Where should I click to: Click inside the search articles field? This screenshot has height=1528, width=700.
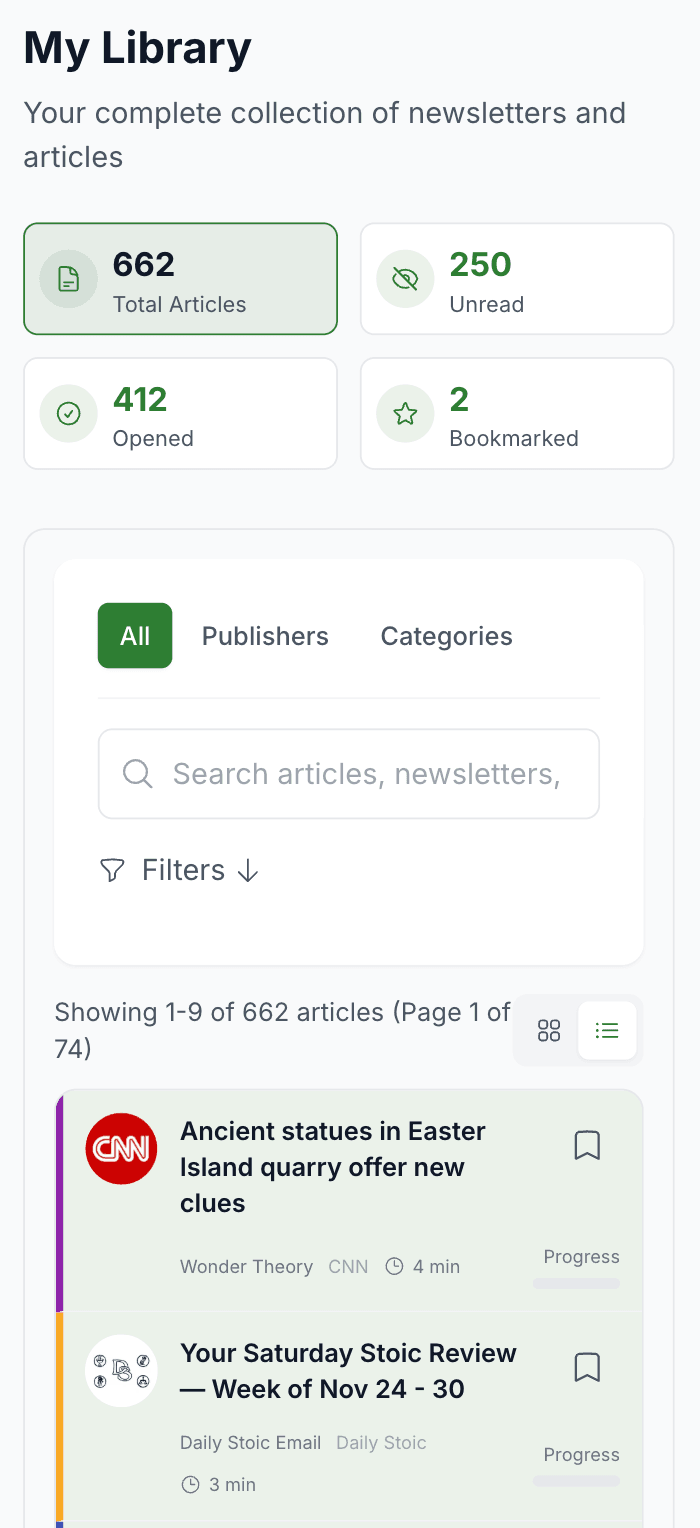pyautogui.click(x=349, y=773)
